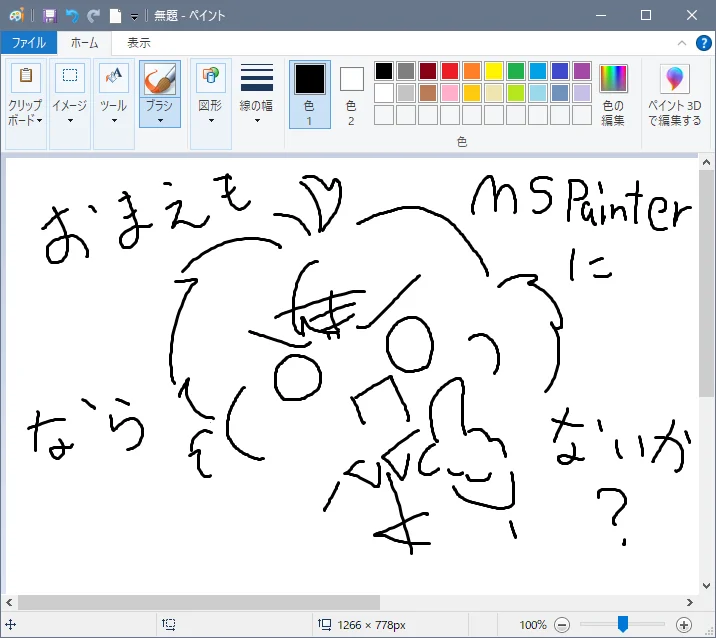Pick the turquoise blue color swatch
The image size is (716, 638).
[538, 71]
